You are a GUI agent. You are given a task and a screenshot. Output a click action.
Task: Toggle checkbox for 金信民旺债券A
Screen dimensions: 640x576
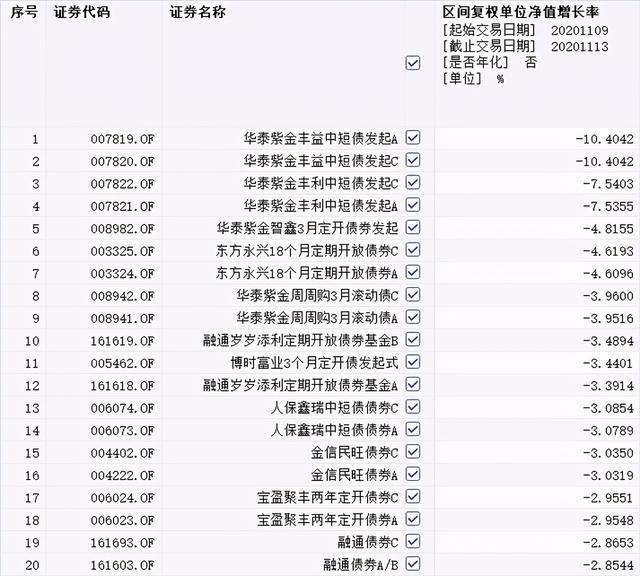pos(413,474)
